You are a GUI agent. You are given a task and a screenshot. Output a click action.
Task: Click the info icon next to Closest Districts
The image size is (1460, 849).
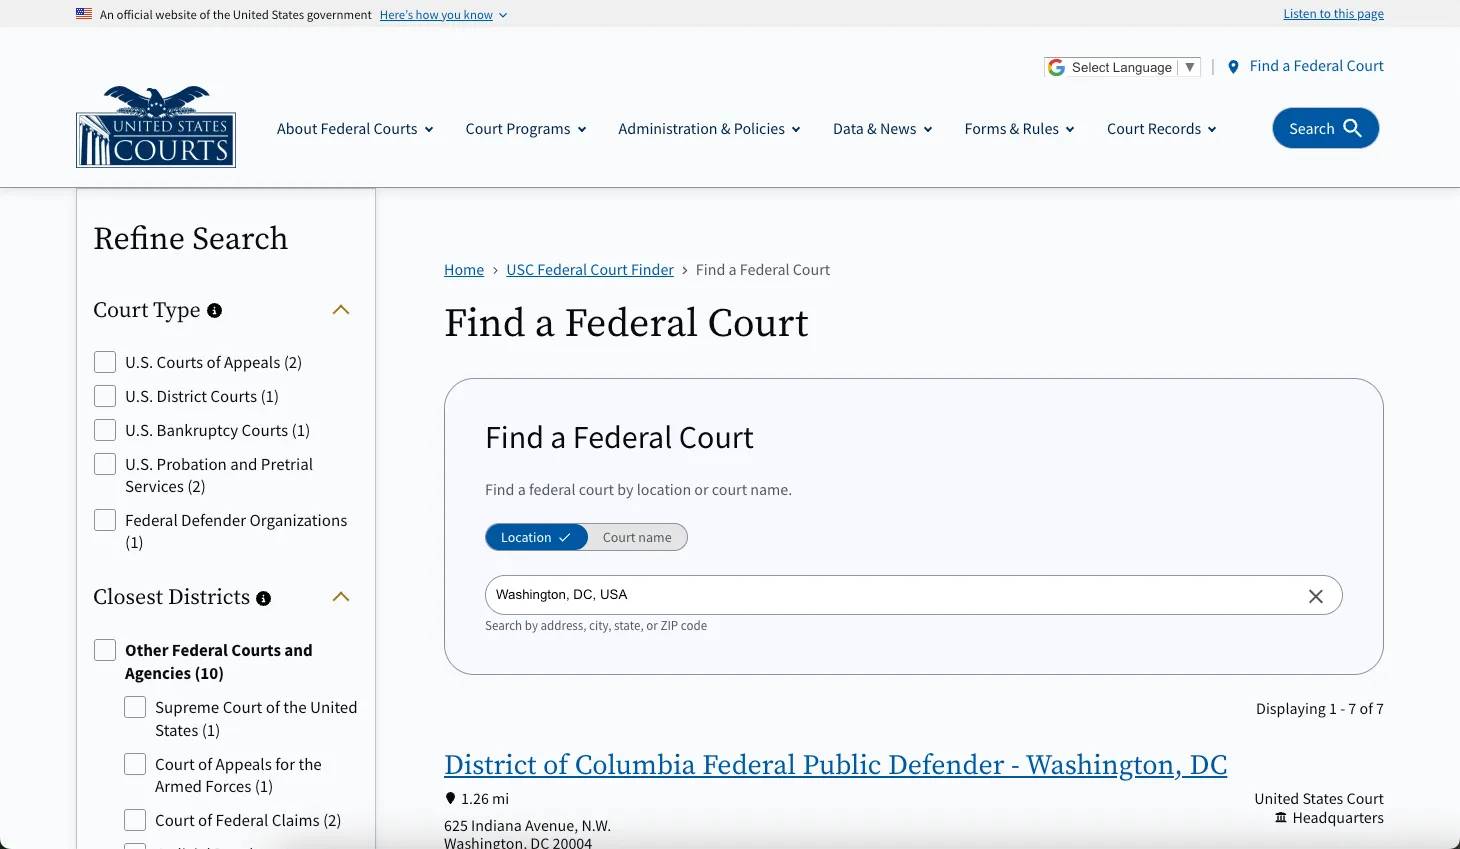263,598
